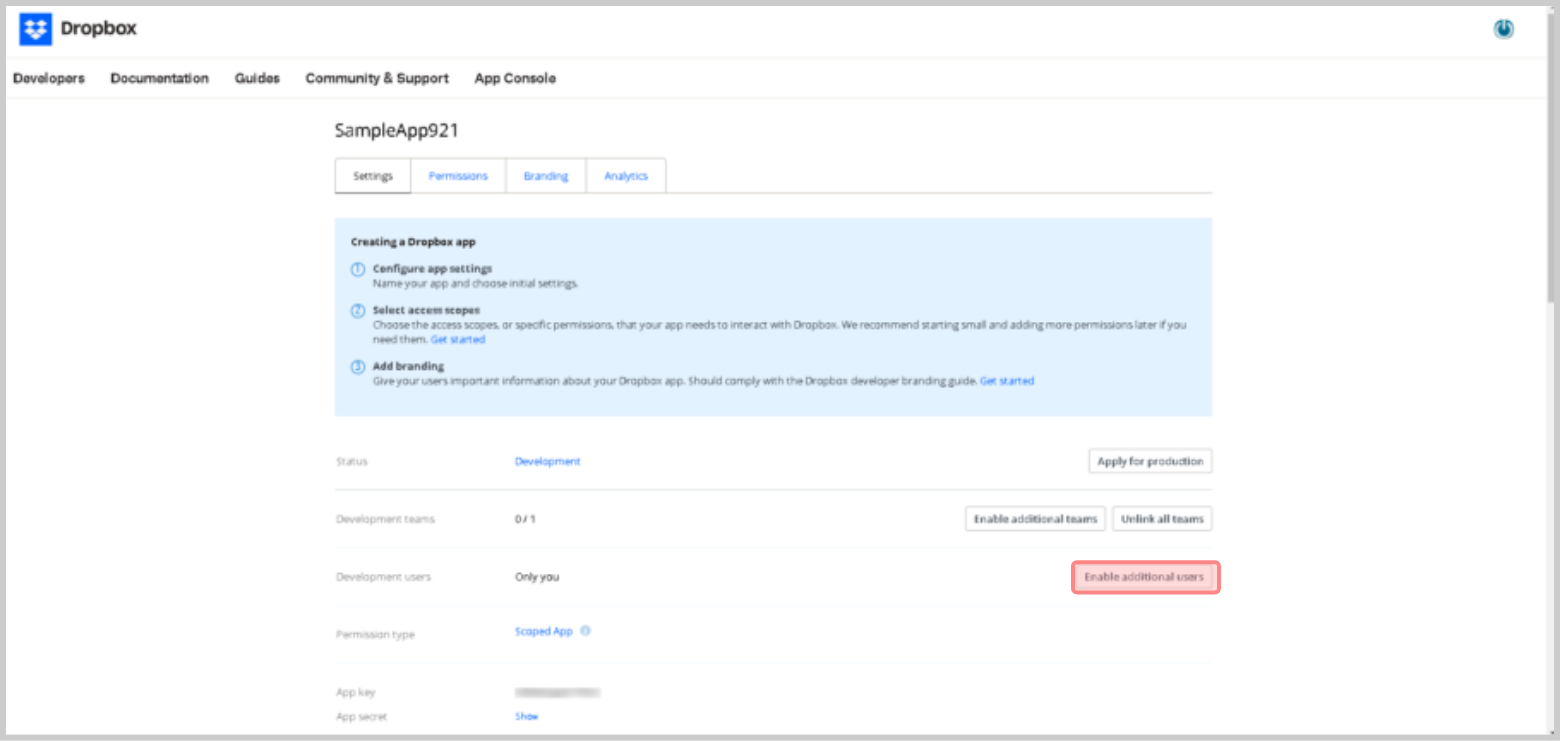Screen dimensions: 1560x741
Task: Click the Dropbox wordmark text
Action: [98, 29]
